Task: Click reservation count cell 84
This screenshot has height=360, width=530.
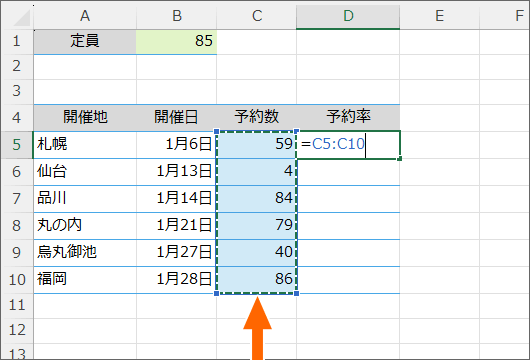Action: pos(257,199)
